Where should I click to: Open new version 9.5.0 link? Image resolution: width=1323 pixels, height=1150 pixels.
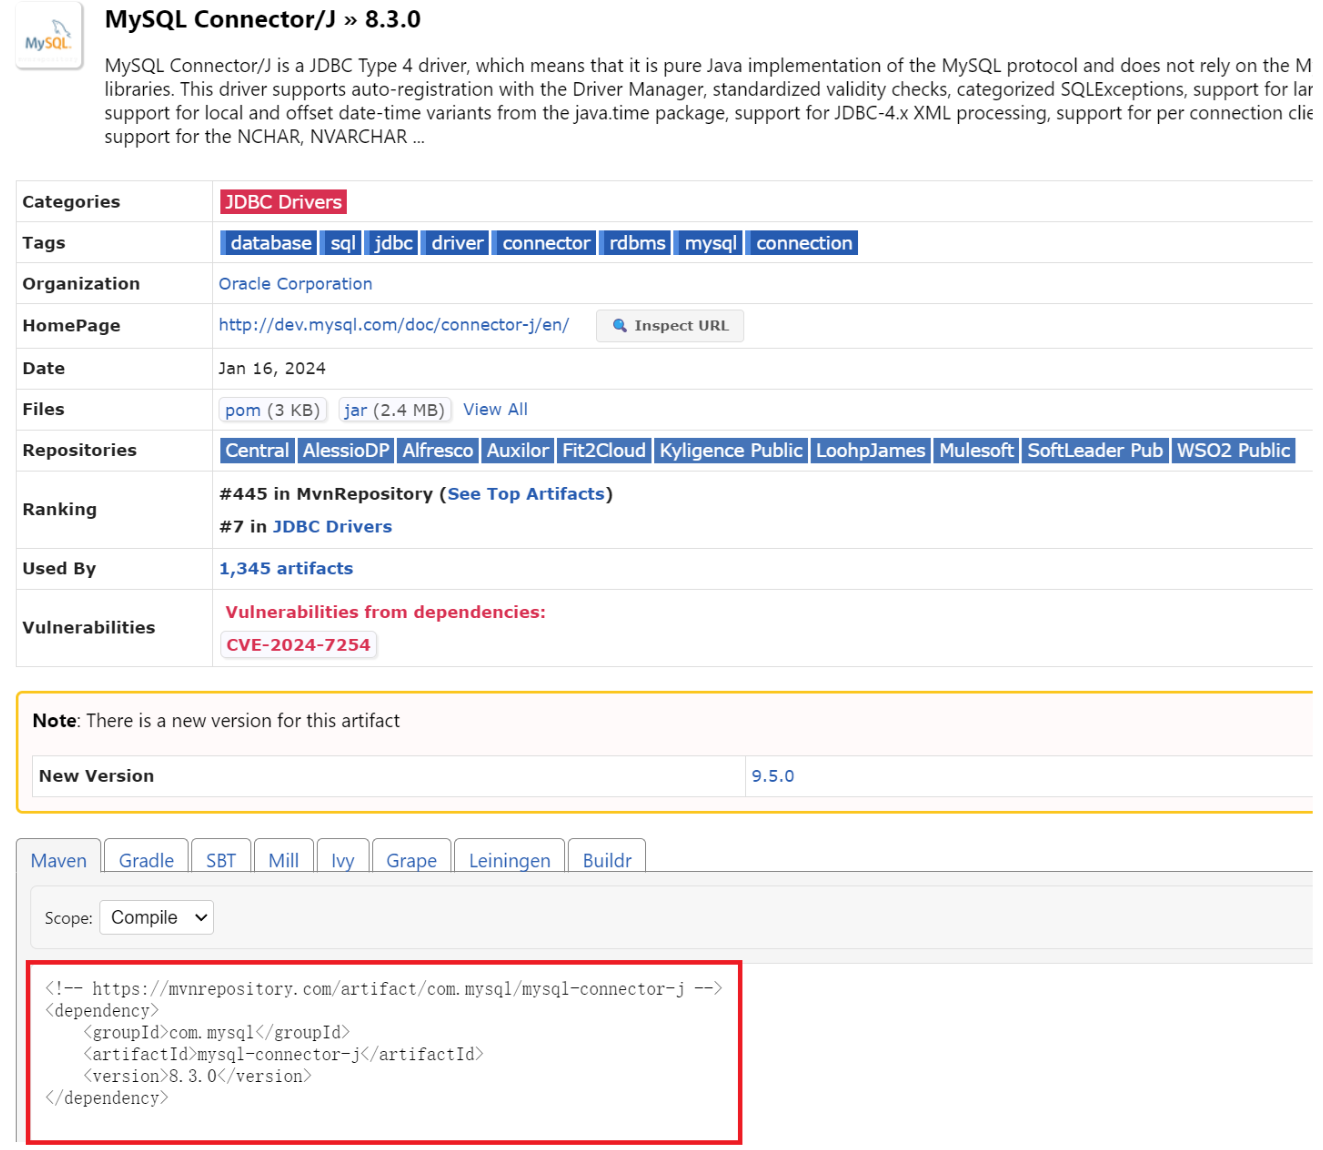point(772,776)
